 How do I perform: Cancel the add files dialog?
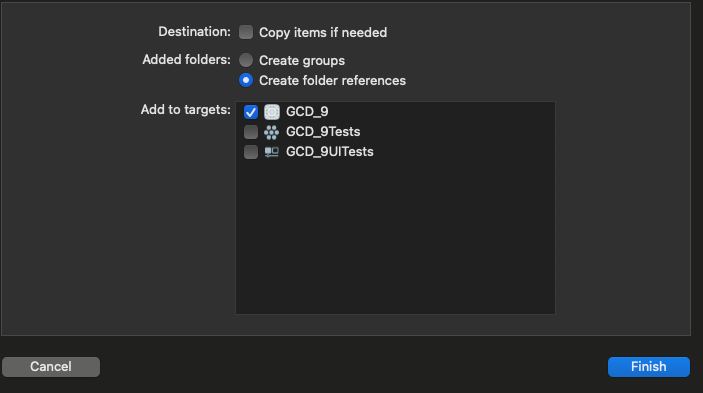click(x=51, y=367)
